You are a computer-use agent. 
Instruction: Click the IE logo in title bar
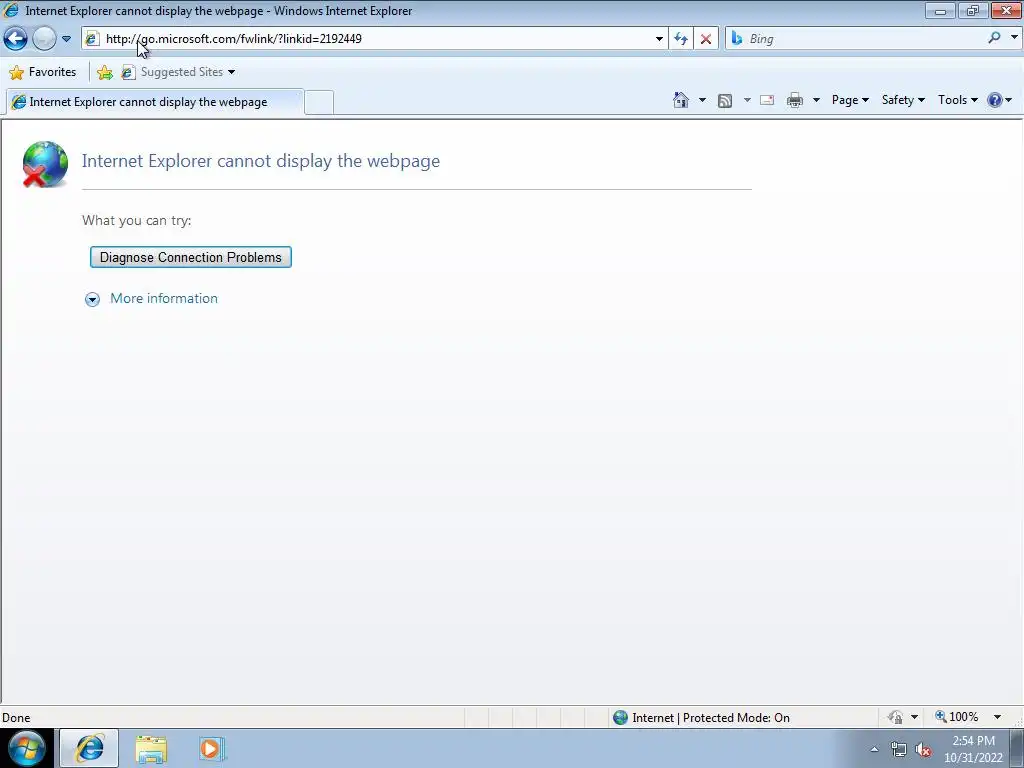(x=11, y=10)
